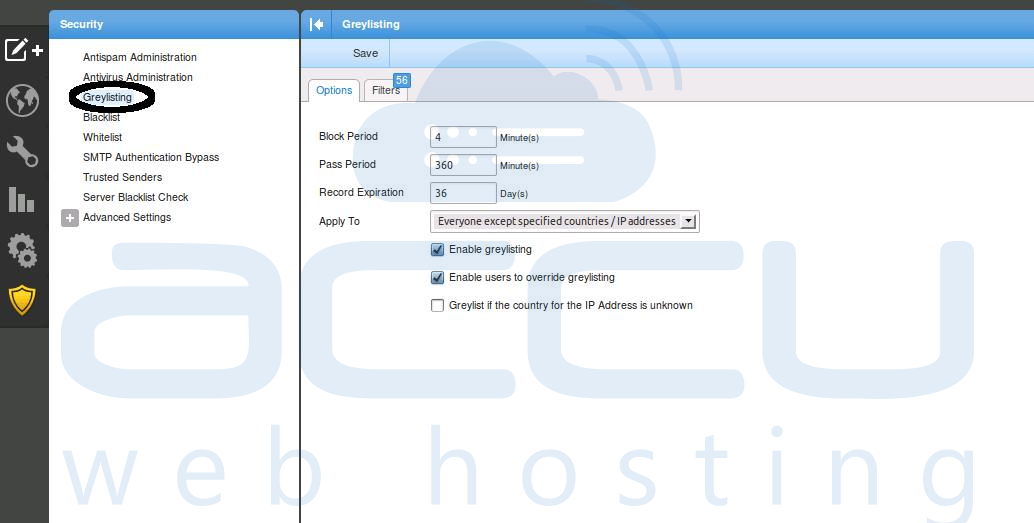Expand the Advanced Settings tree node
This screenshot has width=1034, height=523.
pyautogui.click(x=70, y=218)
